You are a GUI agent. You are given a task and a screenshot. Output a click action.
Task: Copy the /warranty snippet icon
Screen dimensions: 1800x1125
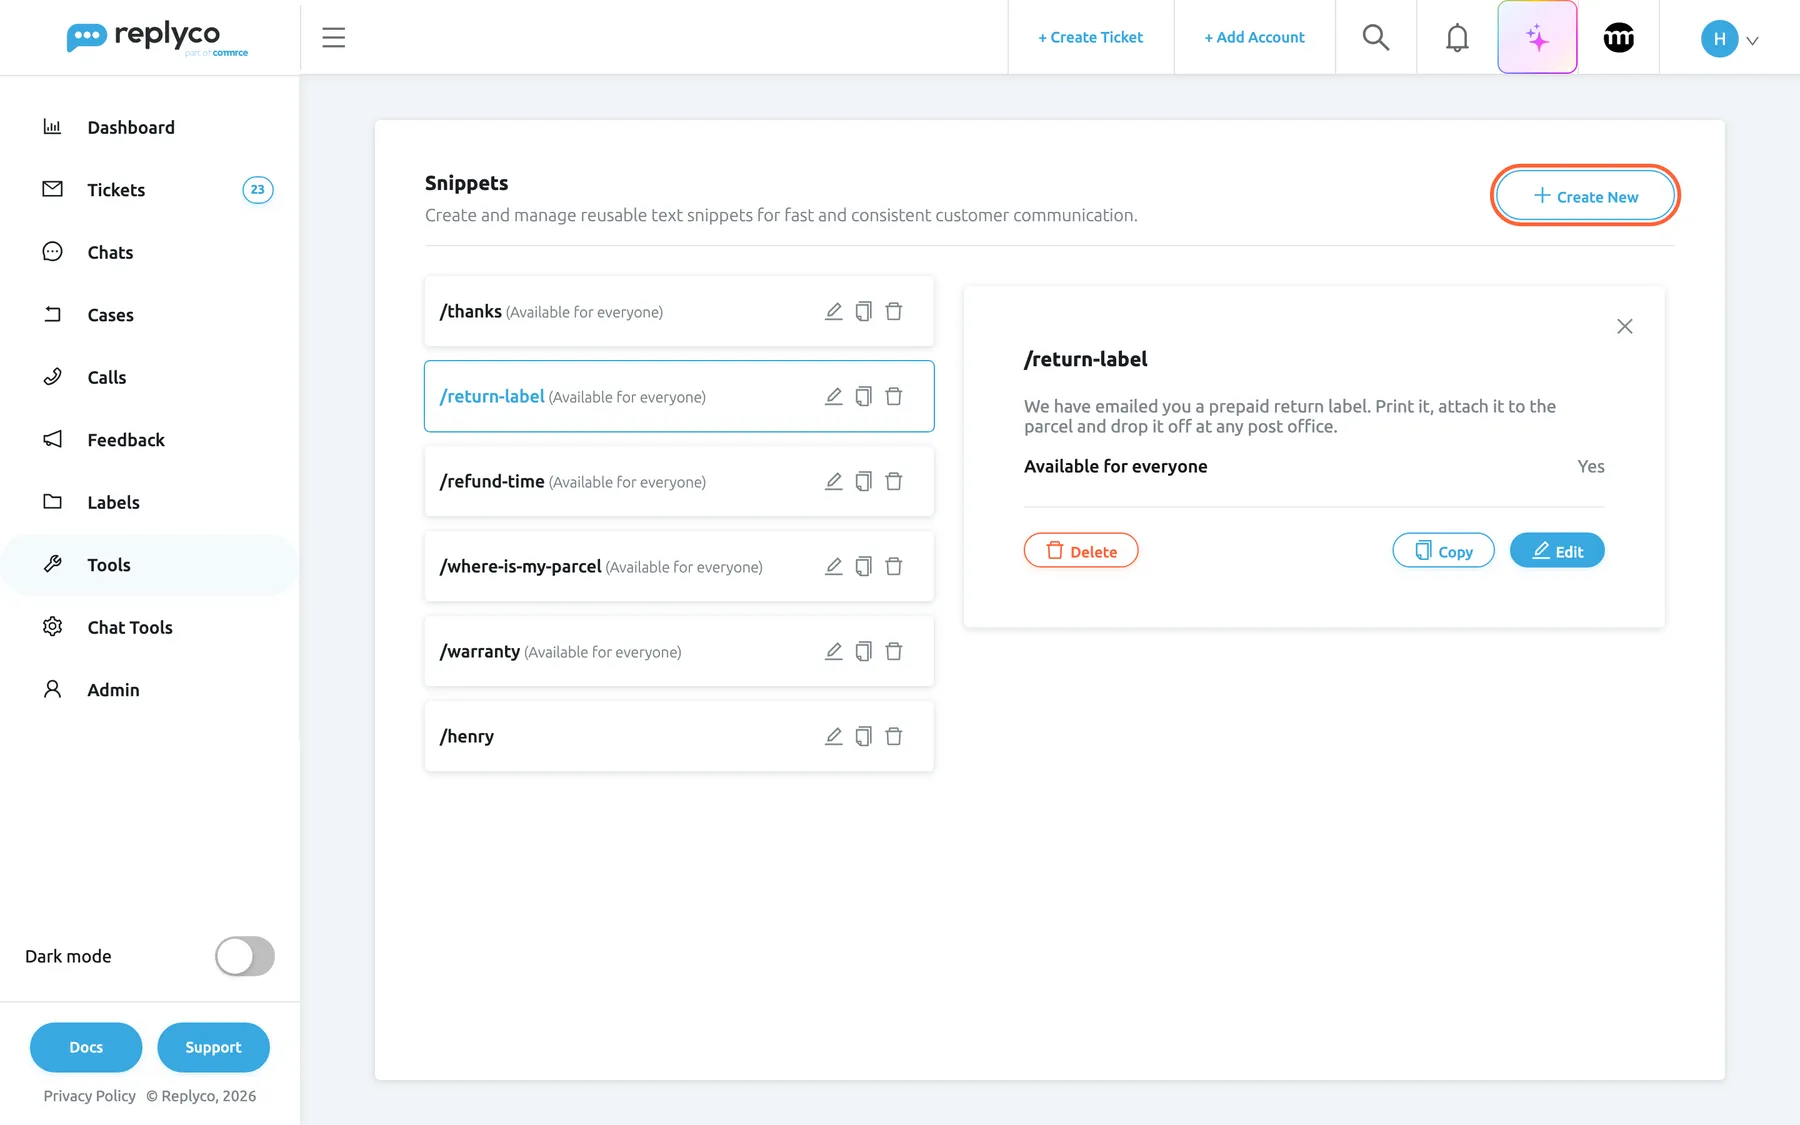pos(864,651)
